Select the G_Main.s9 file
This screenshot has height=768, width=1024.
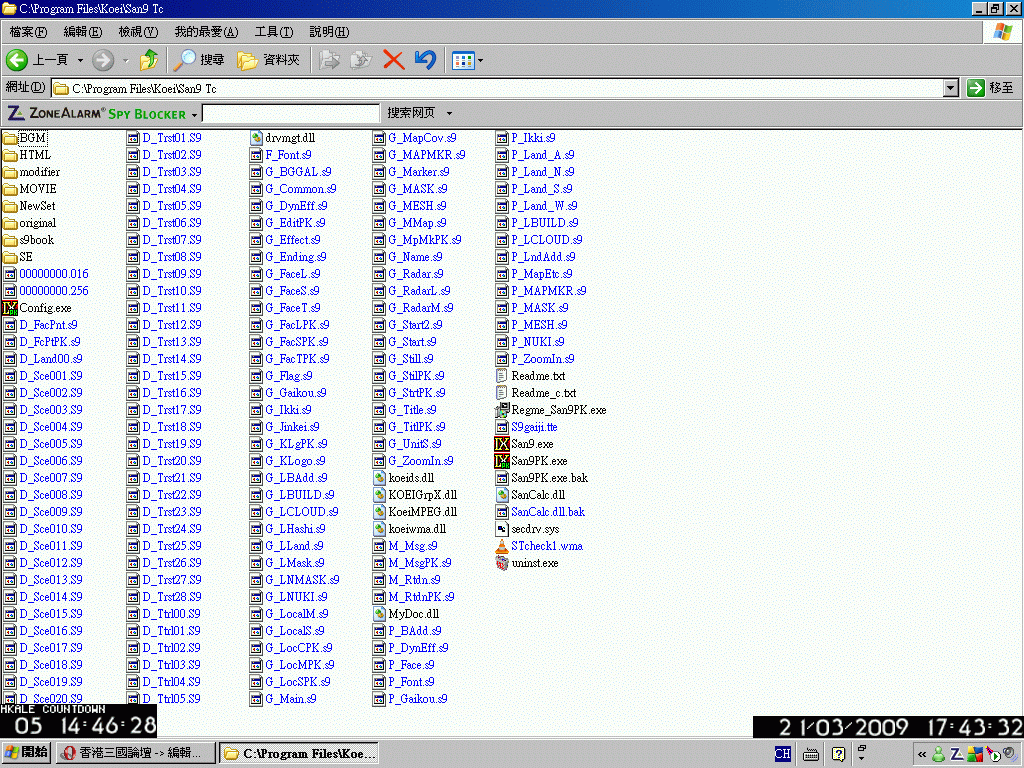click(x=283, y=698)
